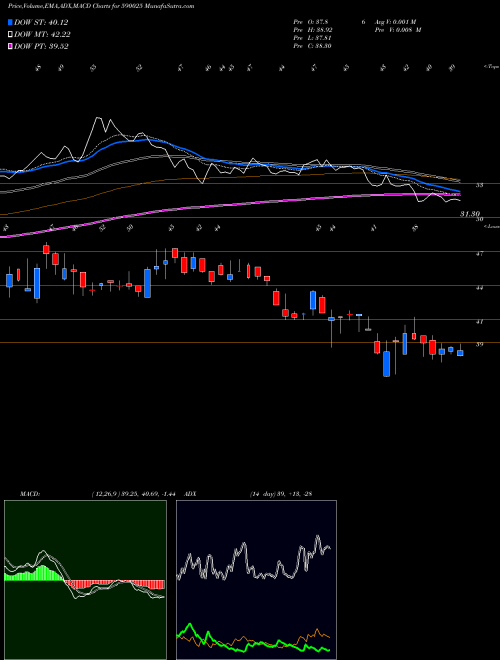Click the 'MACD:' panel label
The image size is (500, 660).
pyautogui.click(x=29, y=494)
